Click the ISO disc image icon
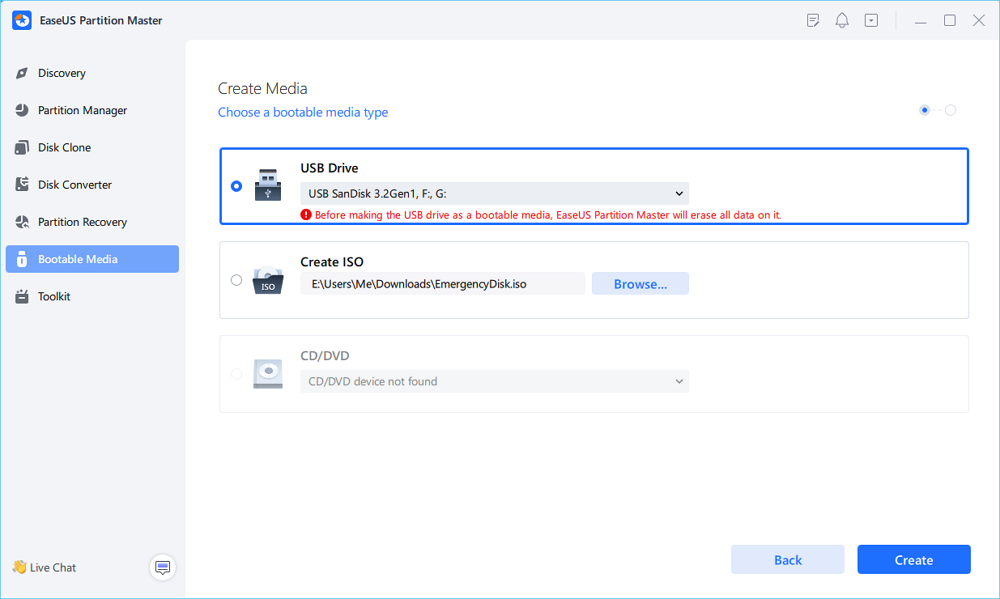 tap(268, 280)
